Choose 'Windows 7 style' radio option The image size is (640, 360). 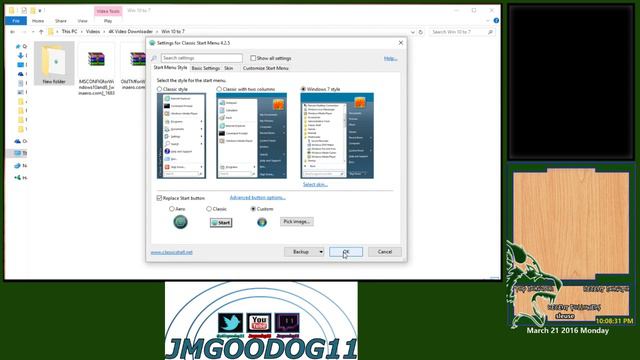pos(303,89)
